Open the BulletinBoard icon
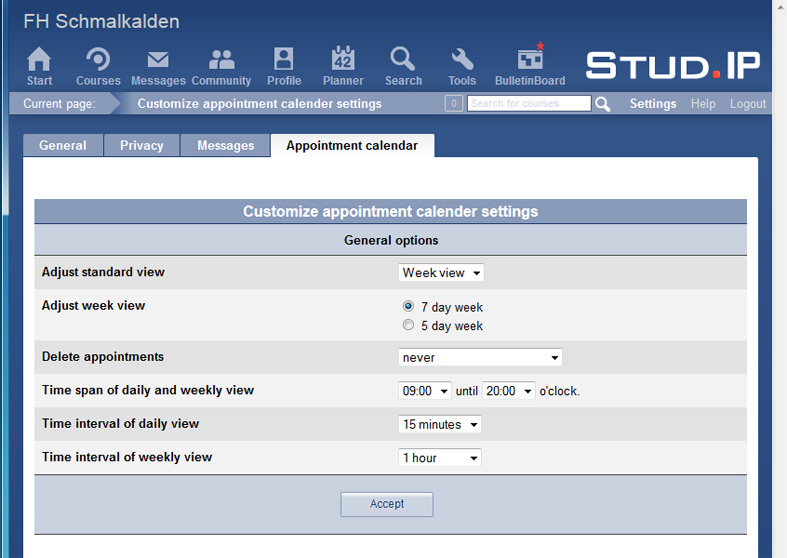Viewport: 787px width, 558px height. (x=531, y=57)
